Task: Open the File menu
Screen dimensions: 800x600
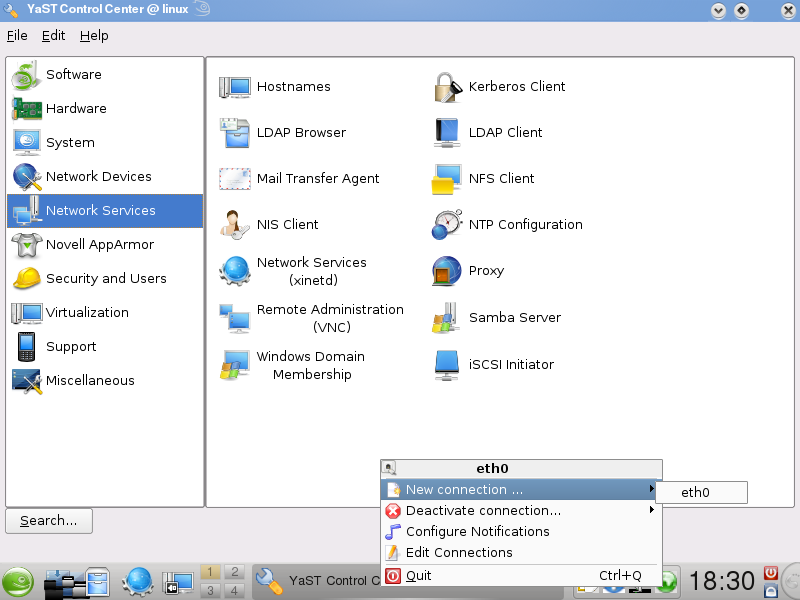Action: click(x=17, y=36)
